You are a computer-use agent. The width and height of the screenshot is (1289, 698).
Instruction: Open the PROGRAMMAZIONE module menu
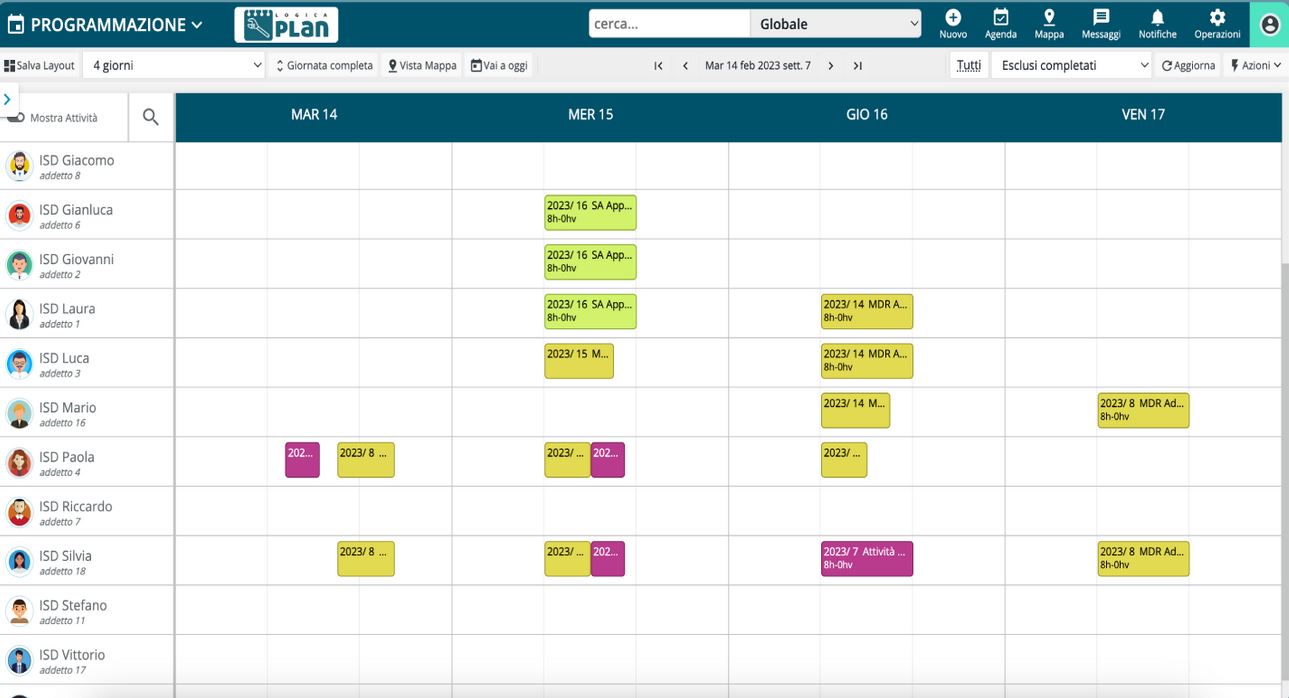click(105, 25)
